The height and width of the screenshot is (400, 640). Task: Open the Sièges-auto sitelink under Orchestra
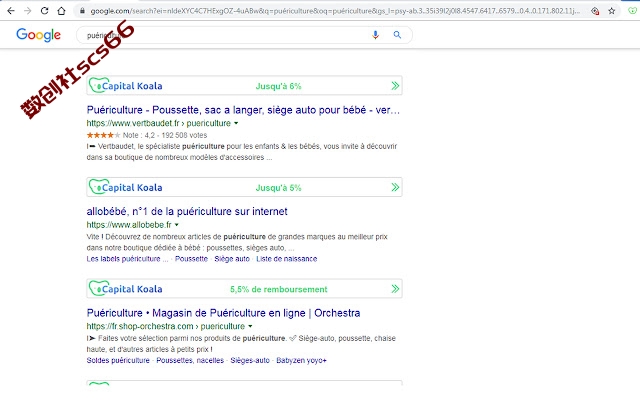250,360
